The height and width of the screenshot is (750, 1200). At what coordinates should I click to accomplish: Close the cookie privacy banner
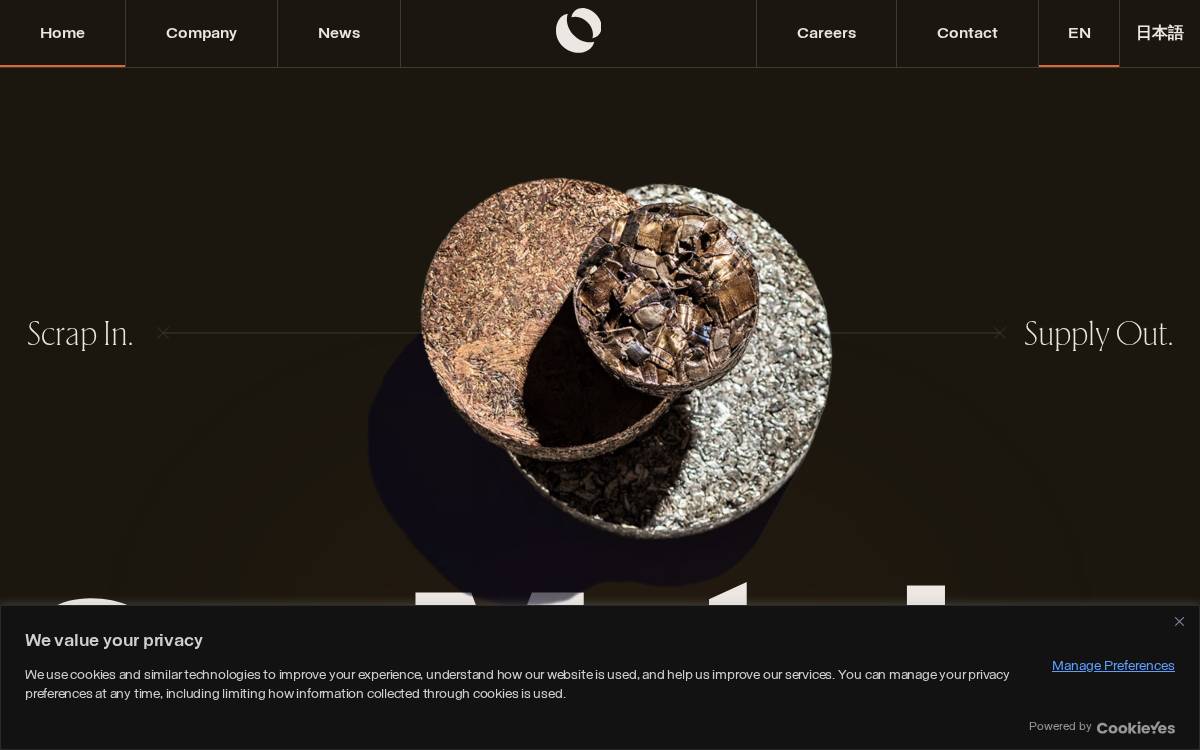click(x=1179, y=622)
